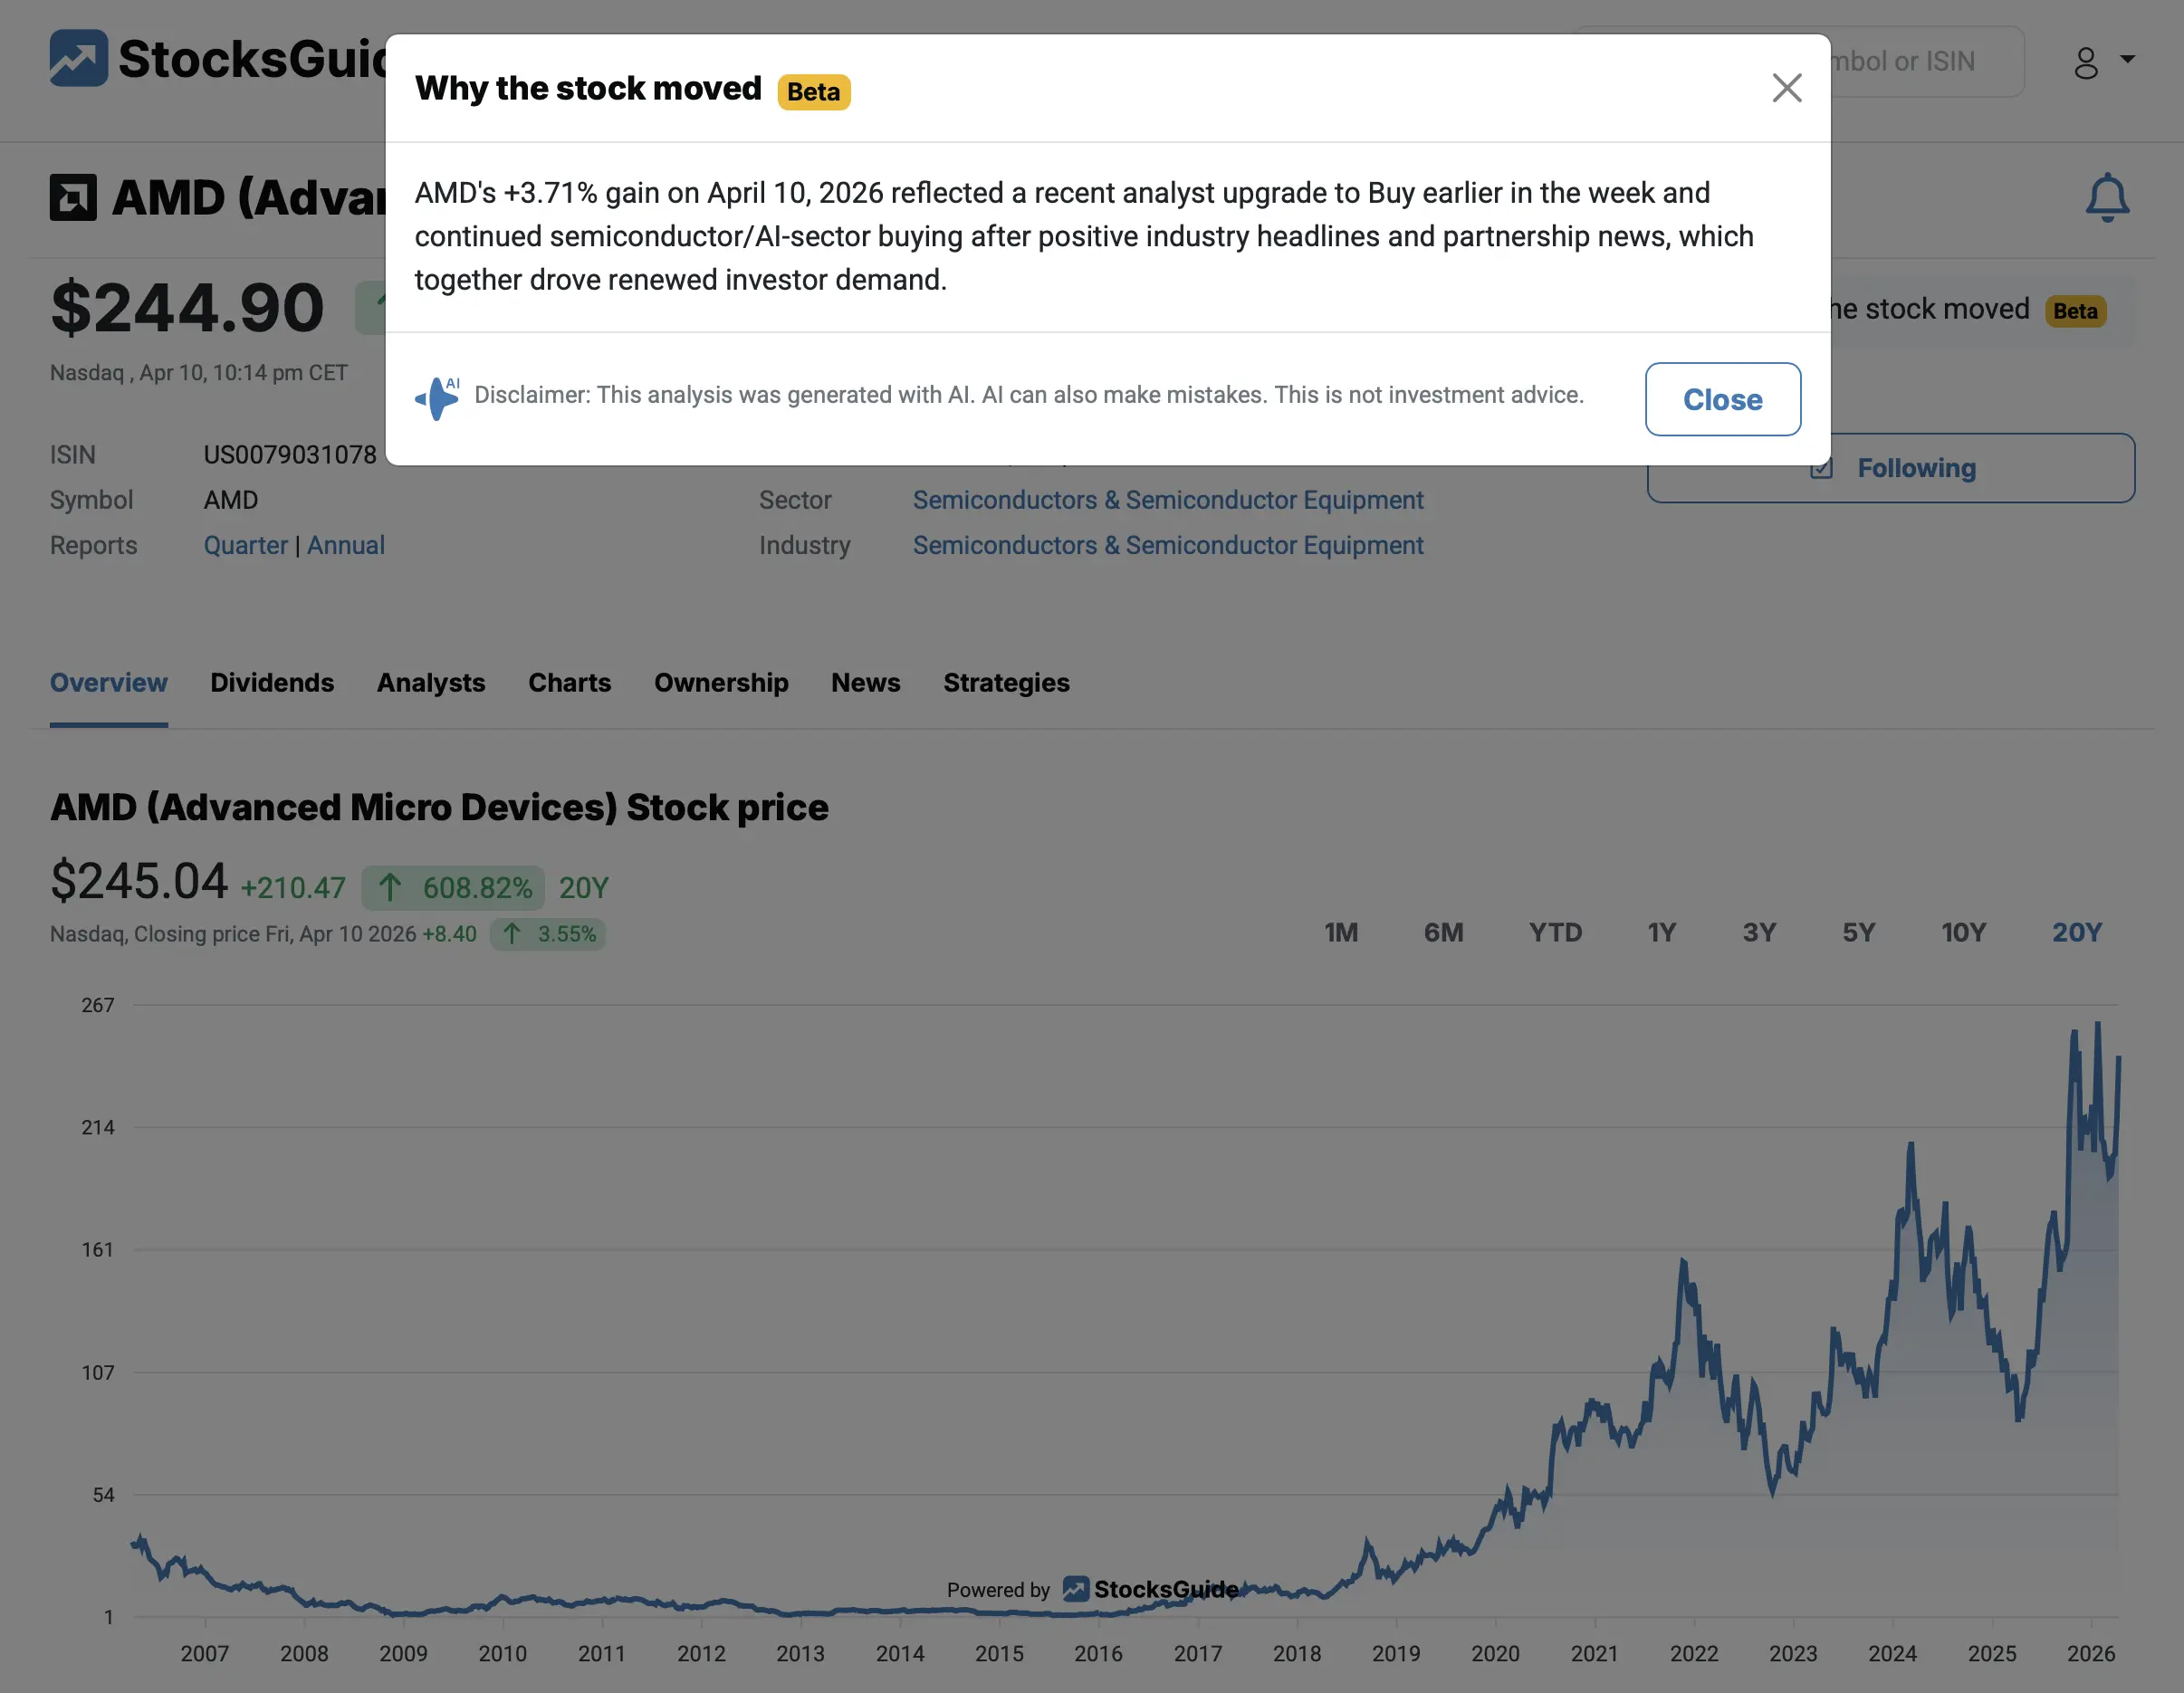Select the 1Y chart time range
The width and height of the screenshot is (2184, 1693).
(x=1662, y=932)
